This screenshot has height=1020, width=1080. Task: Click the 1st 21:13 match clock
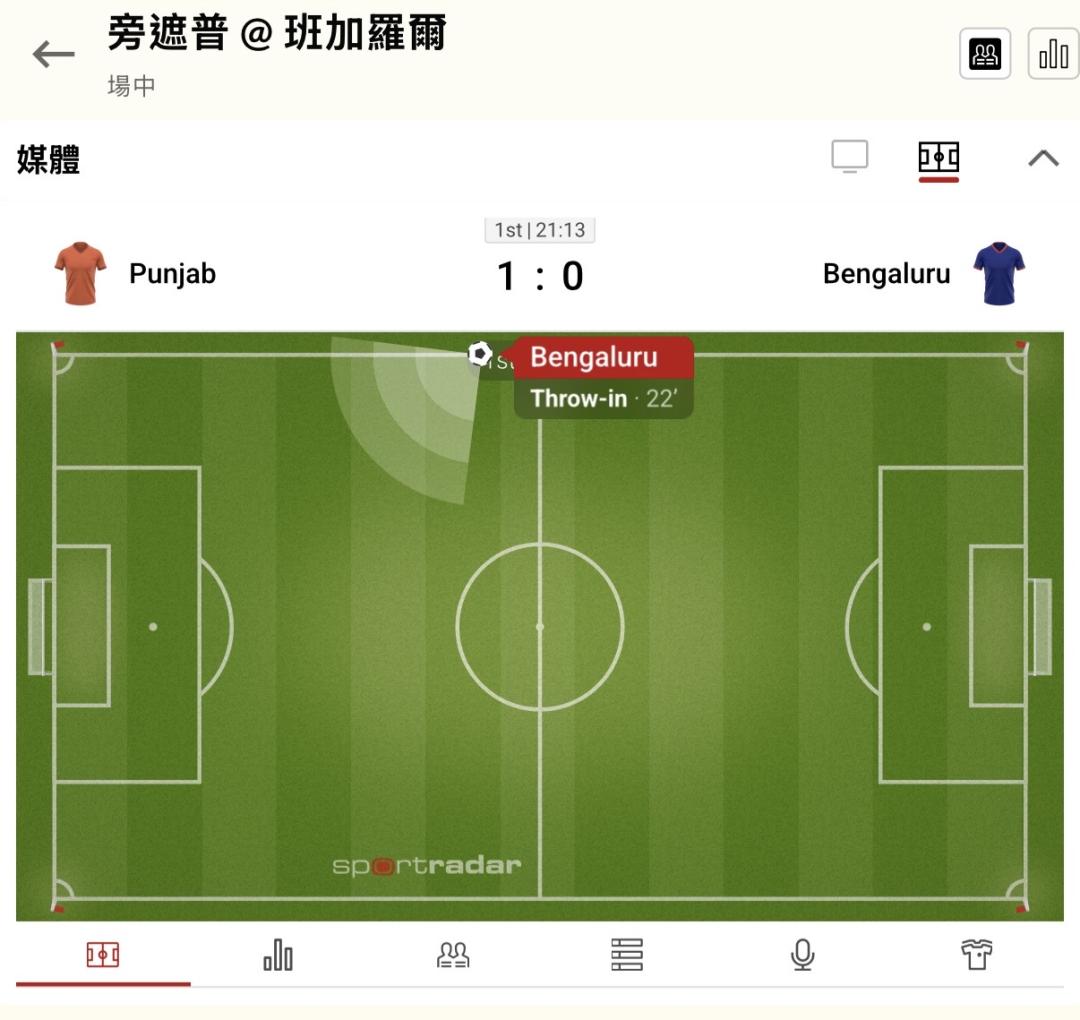[x=540, y=230]
